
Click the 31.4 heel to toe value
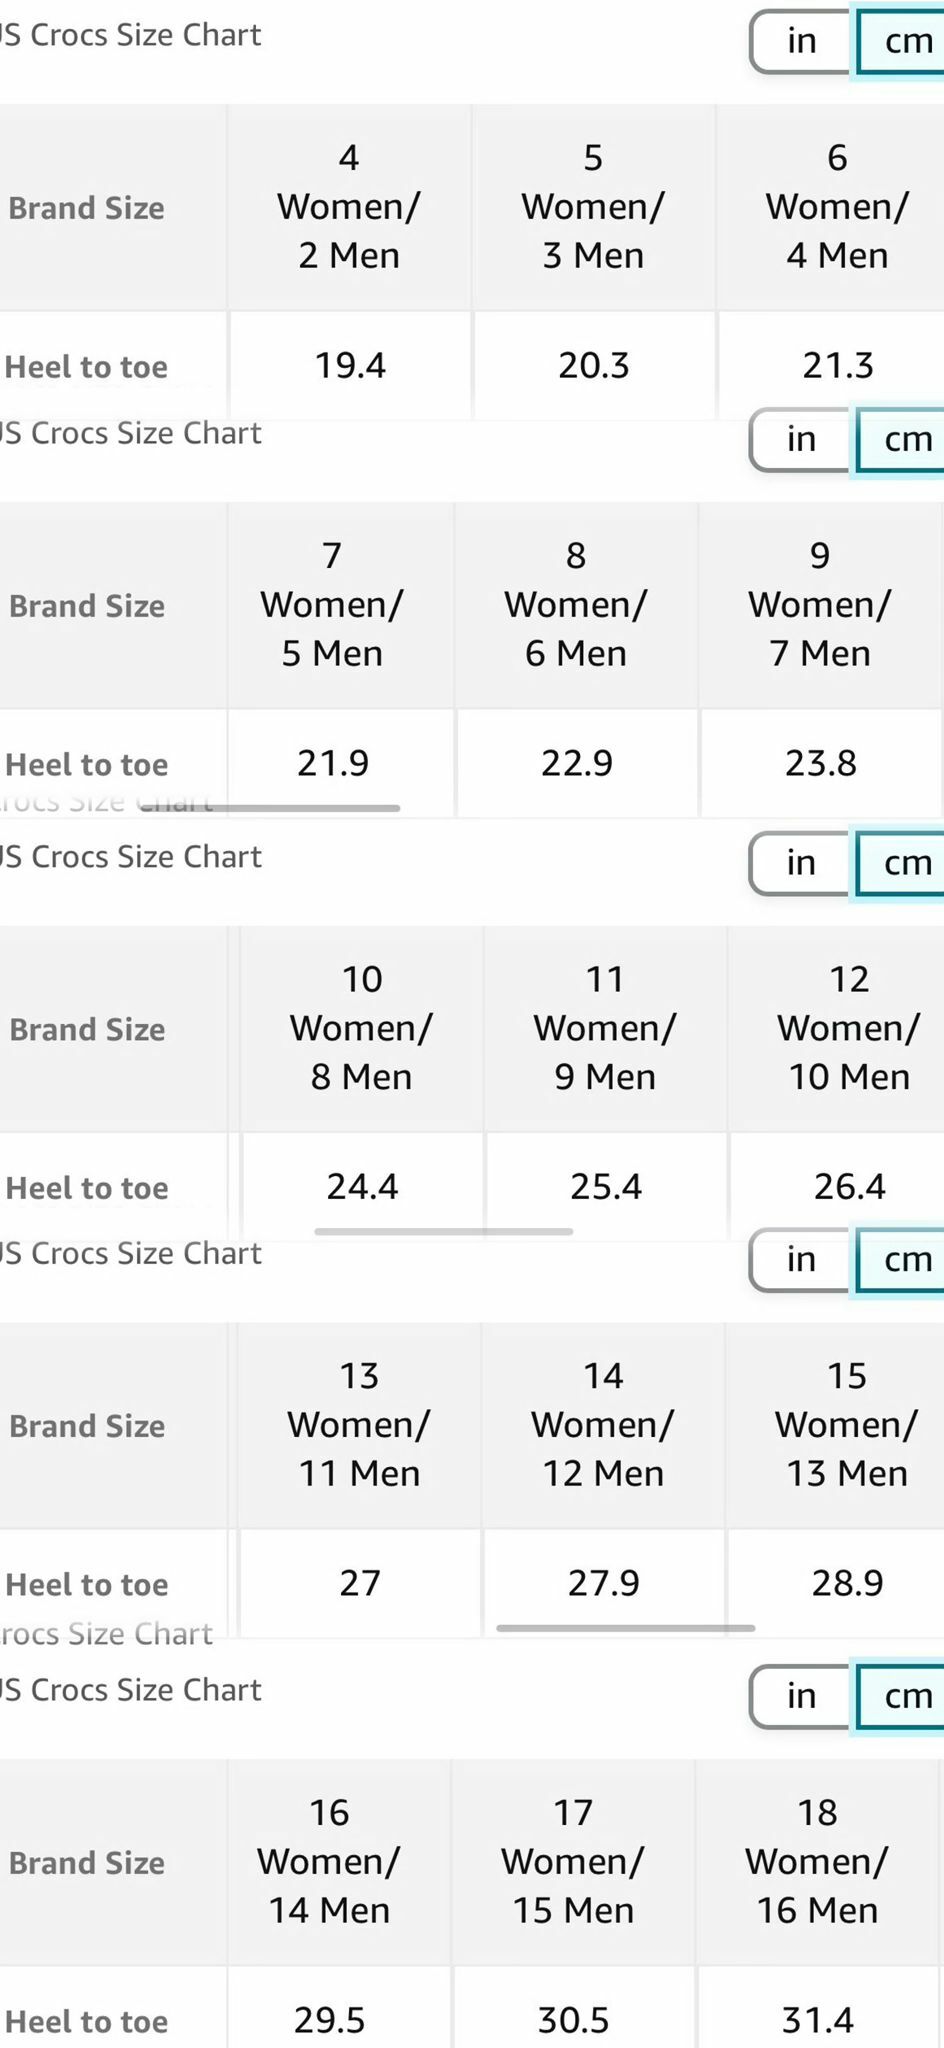[816, 2020]
